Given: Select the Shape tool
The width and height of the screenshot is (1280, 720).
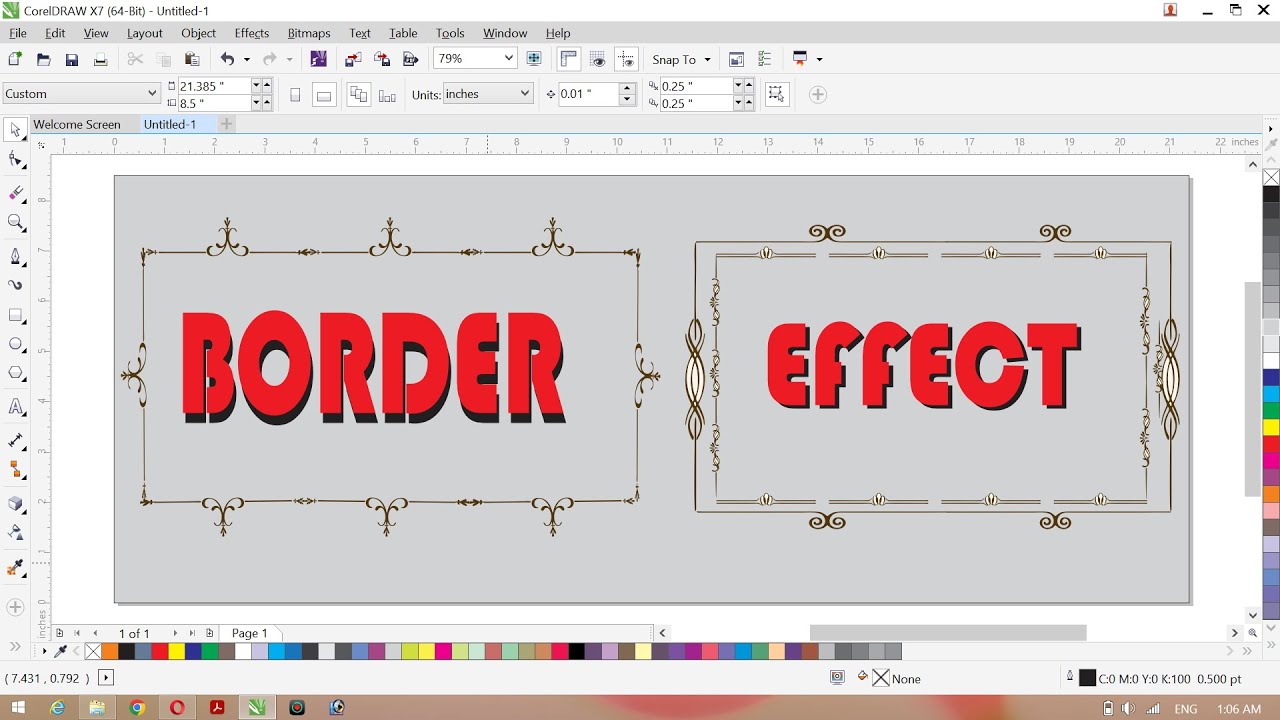Looking at the screenshot, I should pyautogui.click(x=16, y=160).
